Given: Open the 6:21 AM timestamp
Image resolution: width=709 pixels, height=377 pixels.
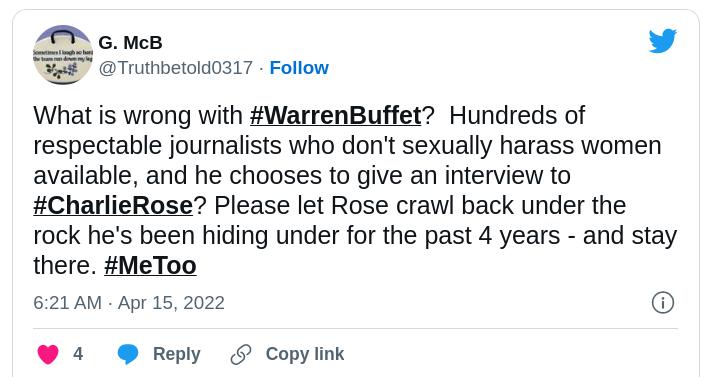Looking at the screenshot, I should (67, 302).
